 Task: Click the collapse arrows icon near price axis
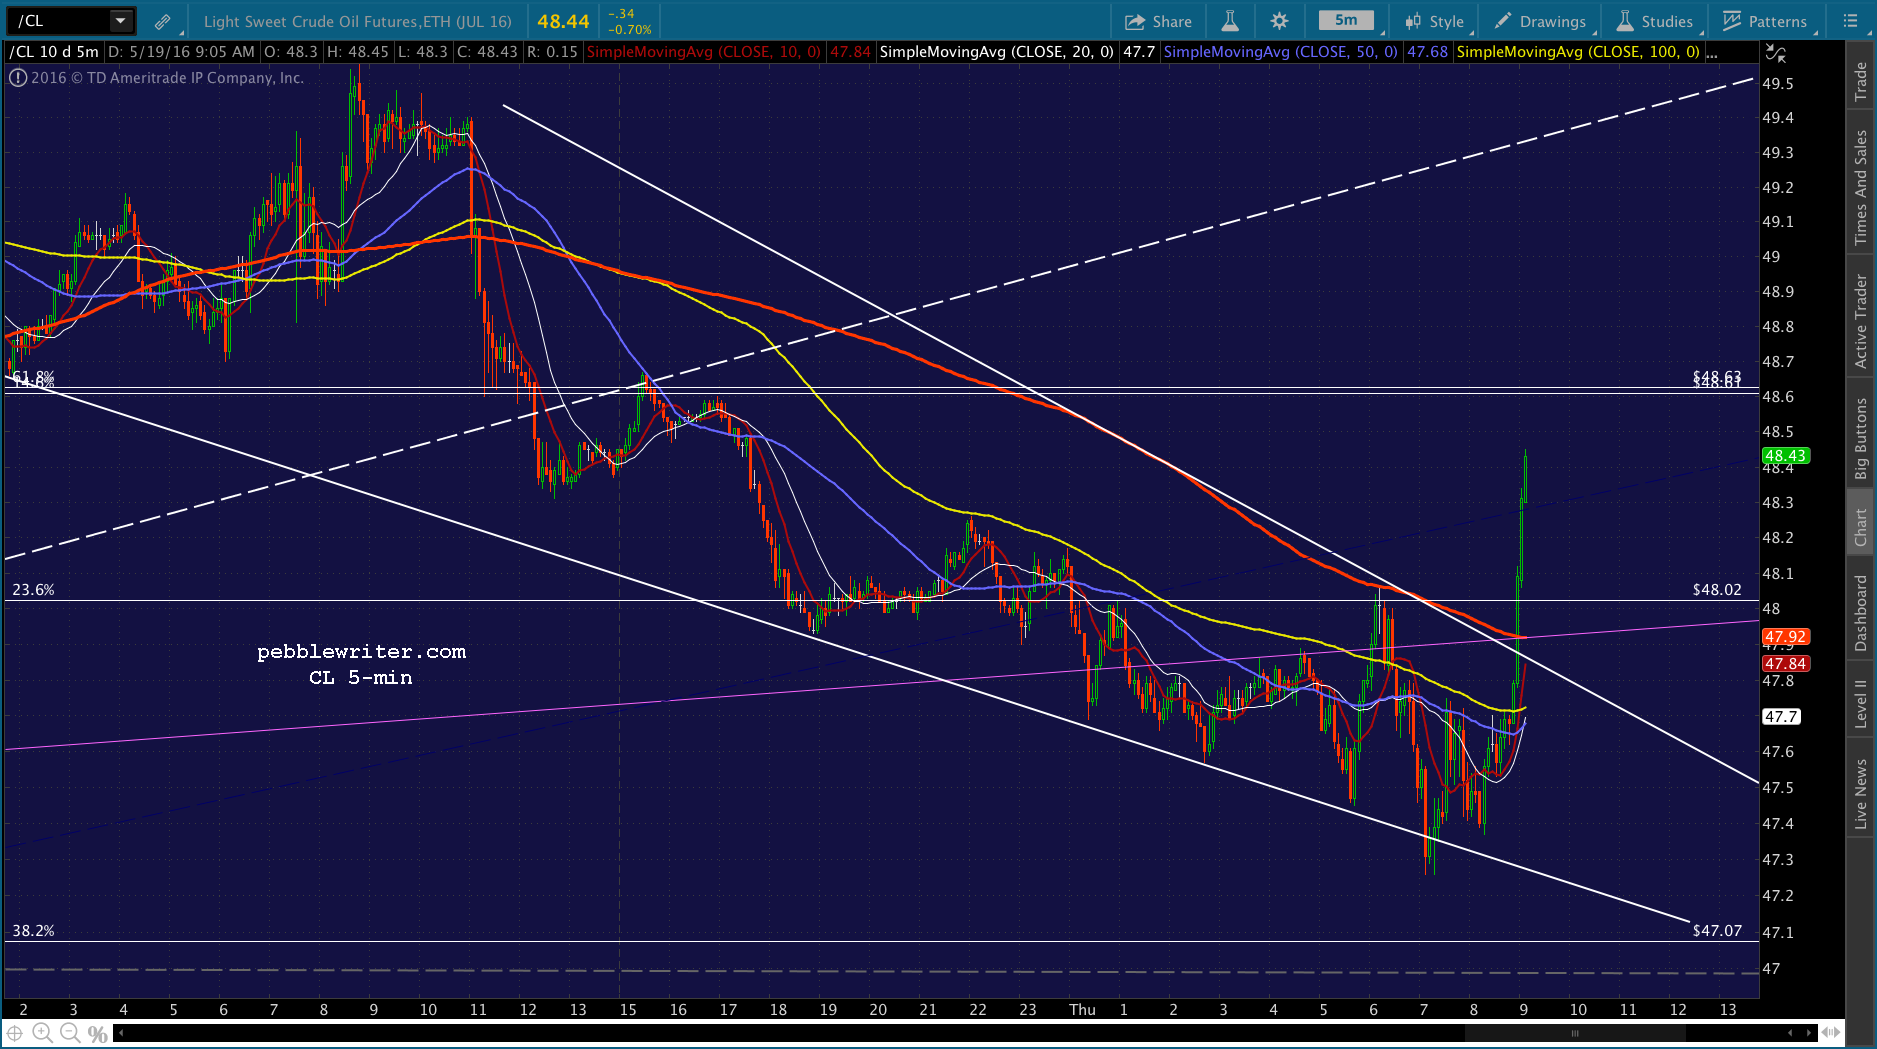click(x=1776, y=53)
